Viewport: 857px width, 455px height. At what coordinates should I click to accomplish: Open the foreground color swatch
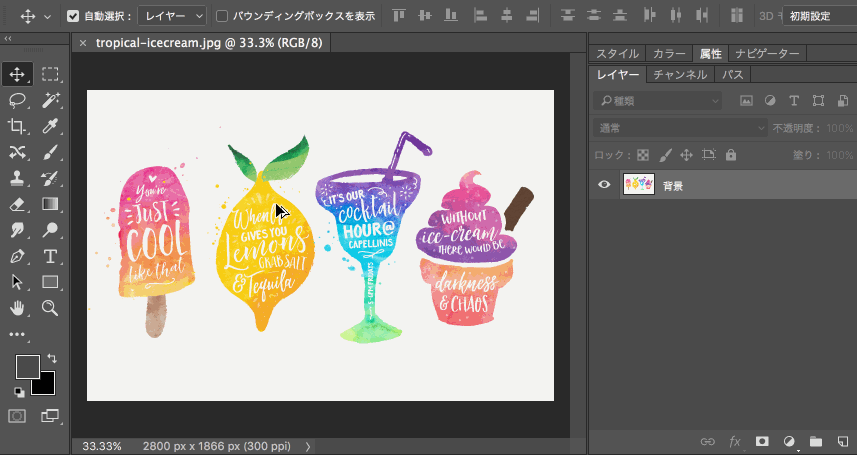(27, 367)
